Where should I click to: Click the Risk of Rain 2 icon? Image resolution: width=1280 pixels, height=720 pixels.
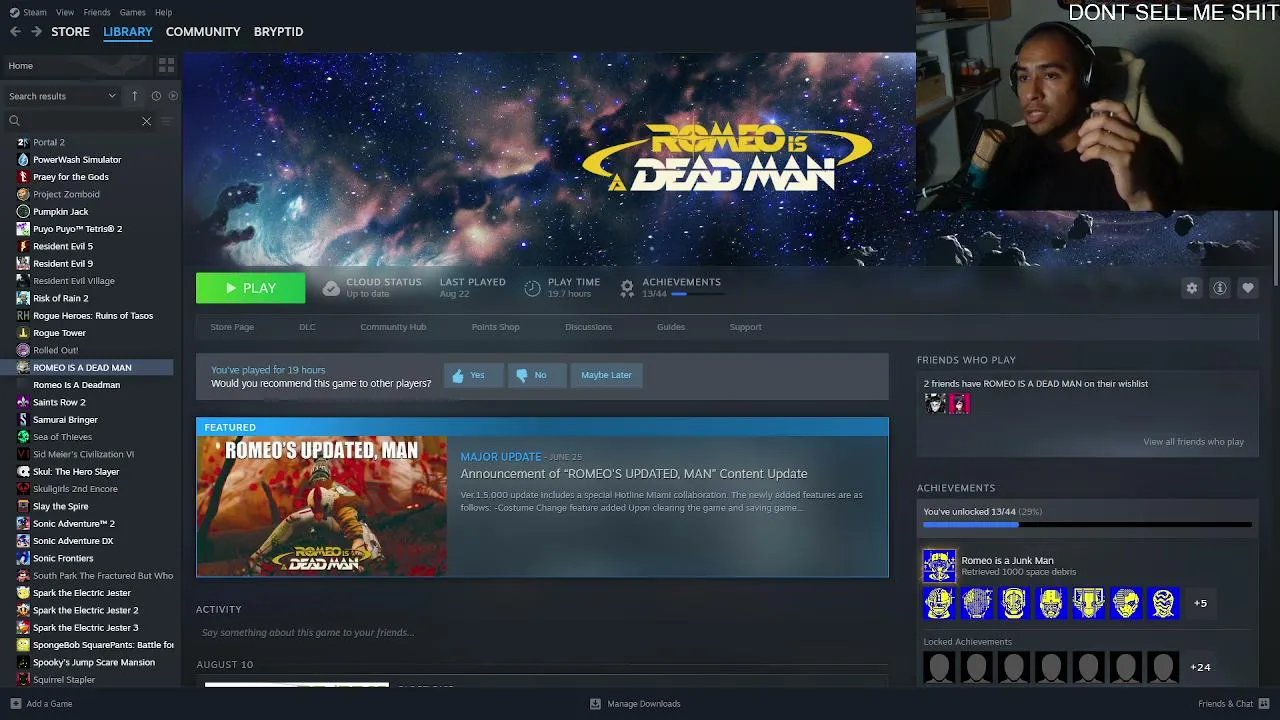(x=23, y=298)
